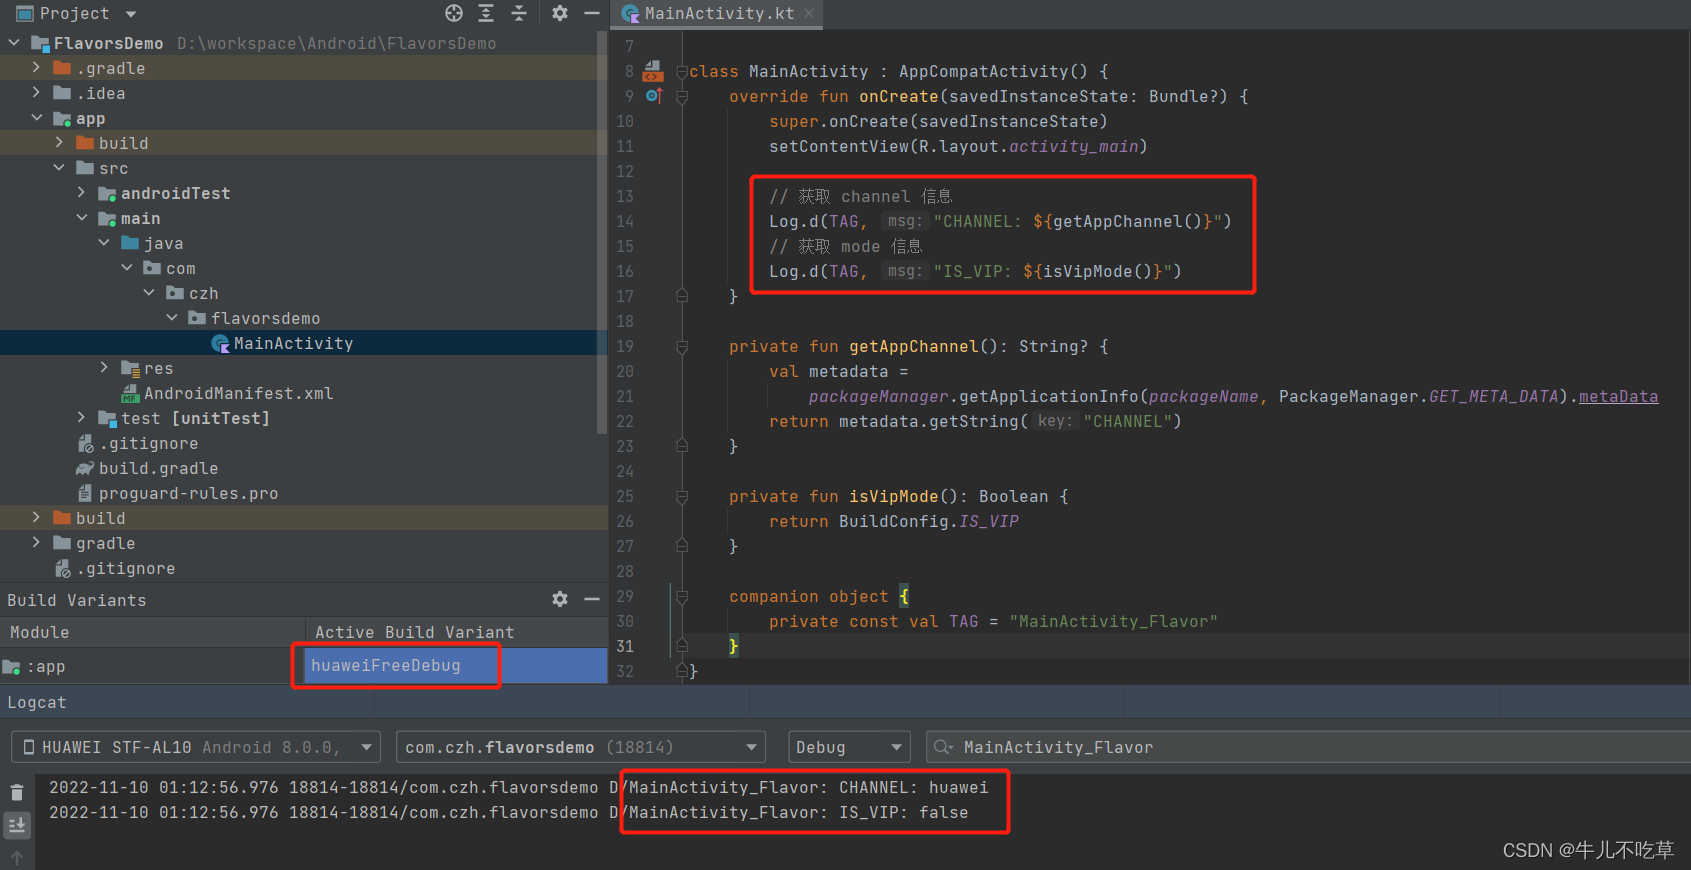The width and height of the screenshot is (1691, 870).
Task: Click the underlined metaData reference
Action: coord(1618,396)
